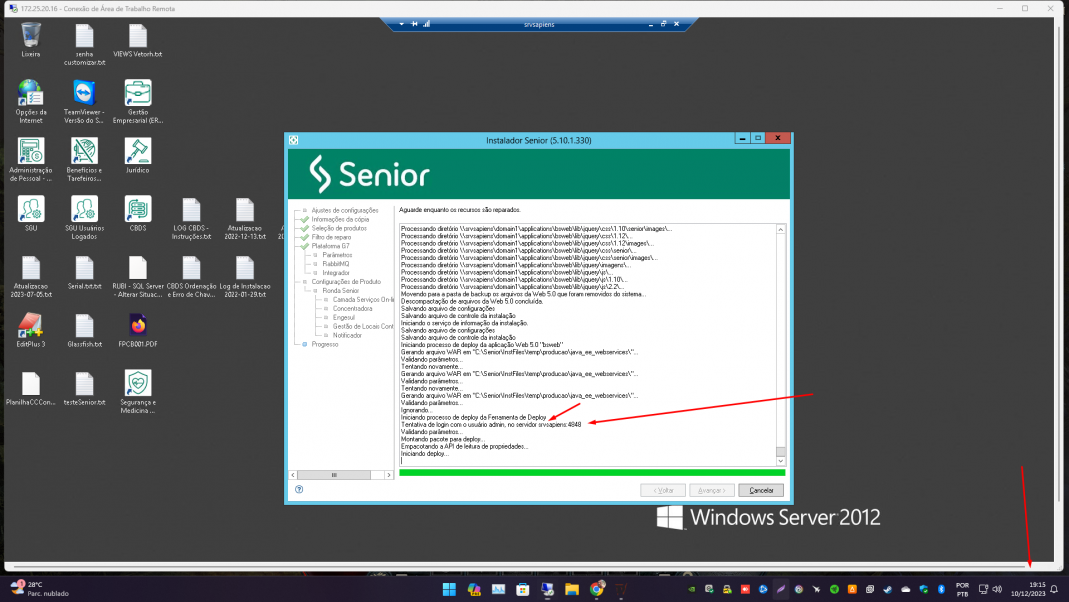Launch Benefícios e Tarefeiros shortcut
This screenshot has width=1069, height=602.
[84, 160]
